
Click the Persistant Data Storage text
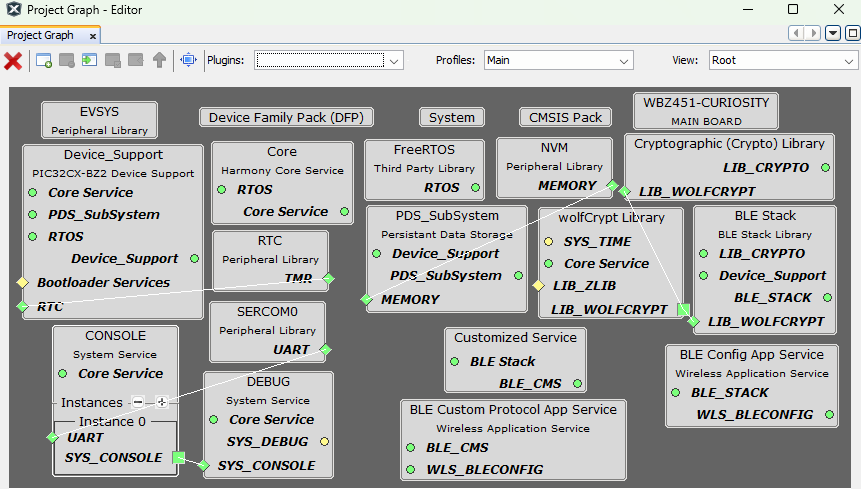coord(447,234)
